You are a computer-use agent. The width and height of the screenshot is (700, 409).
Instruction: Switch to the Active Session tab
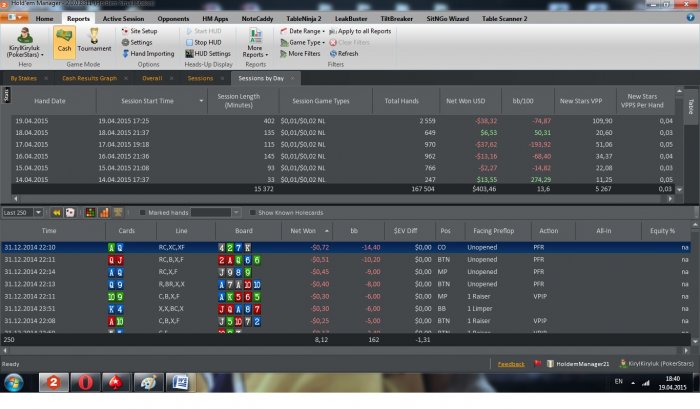point(123,18)
